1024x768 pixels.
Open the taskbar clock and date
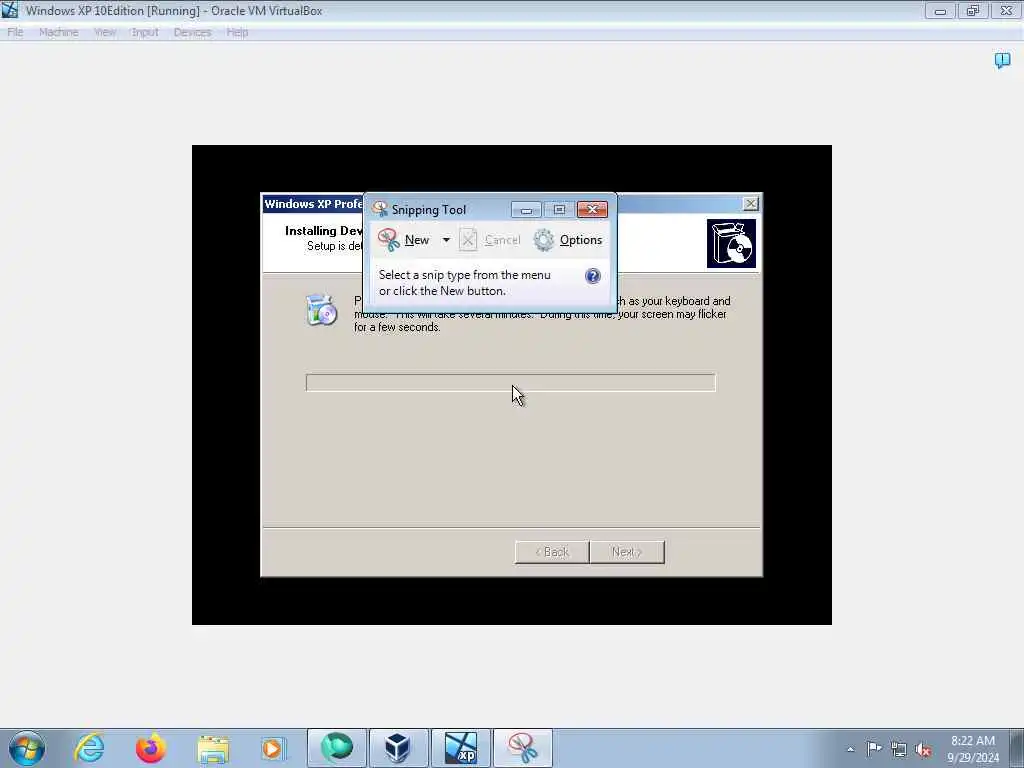pyautogui.click(x=973, y=749)
